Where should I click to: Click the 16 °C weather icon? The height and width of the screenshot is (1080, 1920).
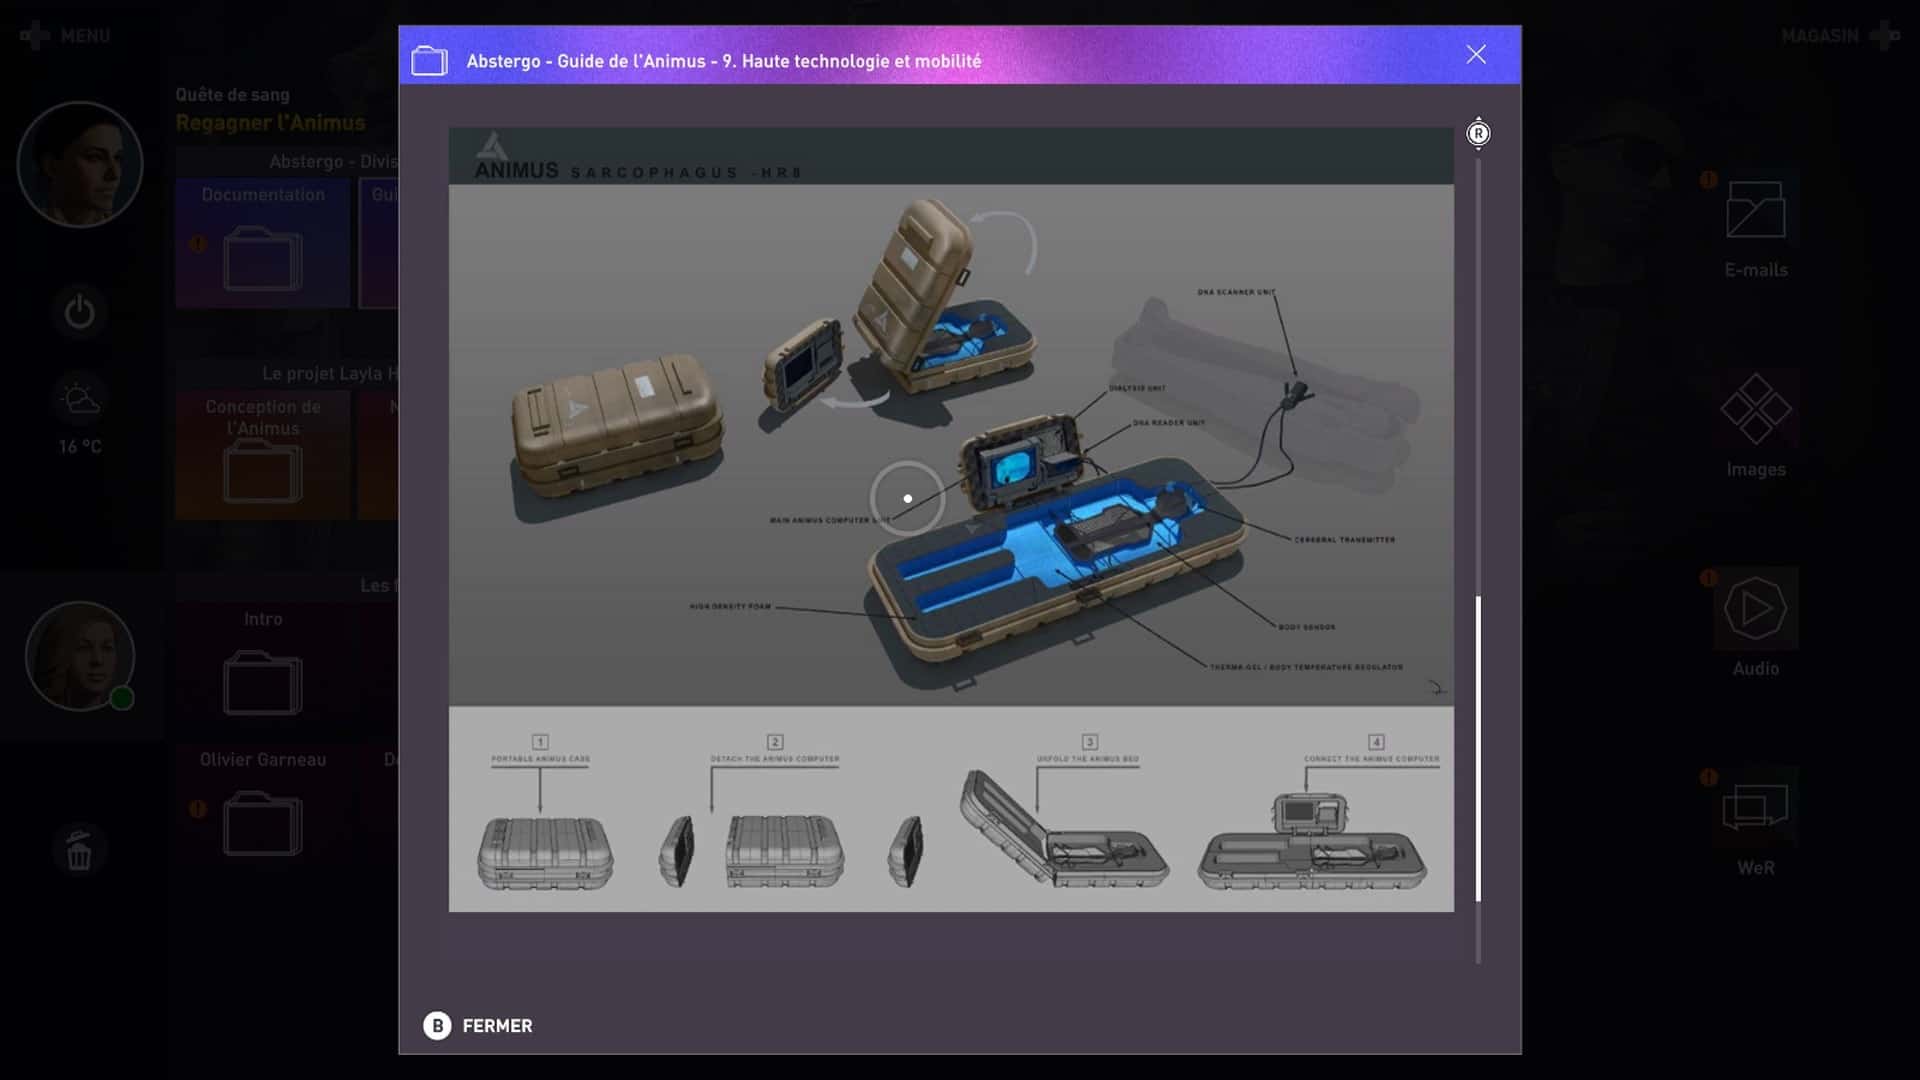tap(80, 400)
